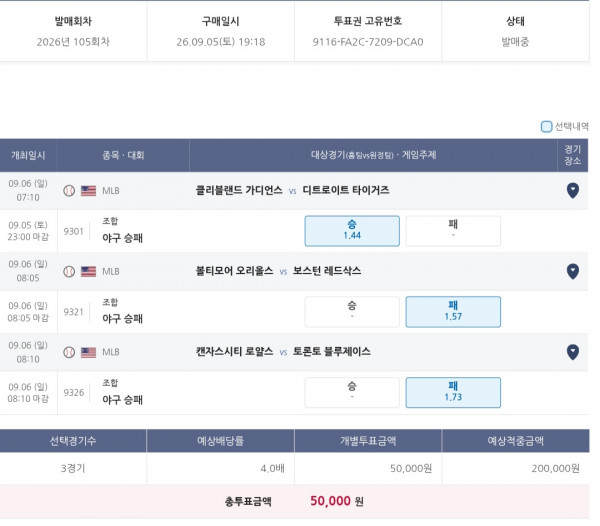The width and height of the screenshot is (600, 526).
Task: Select 패 1.57 option for game 9321
Action: pyautogui.click(x=453, y=311)
